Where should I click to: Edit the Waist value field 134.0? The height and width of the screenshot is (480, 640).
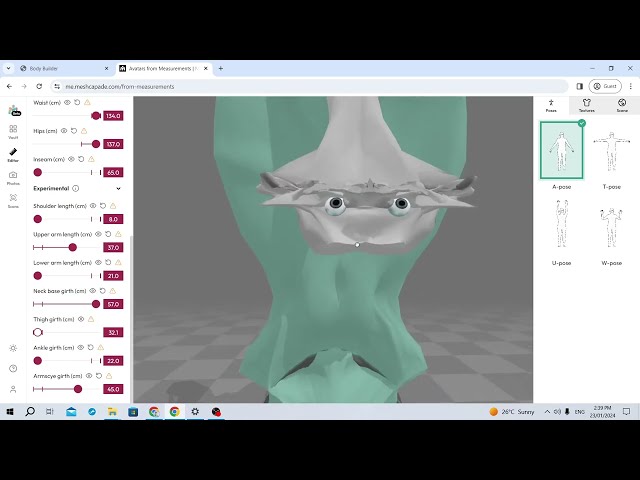tap(113, 116)
